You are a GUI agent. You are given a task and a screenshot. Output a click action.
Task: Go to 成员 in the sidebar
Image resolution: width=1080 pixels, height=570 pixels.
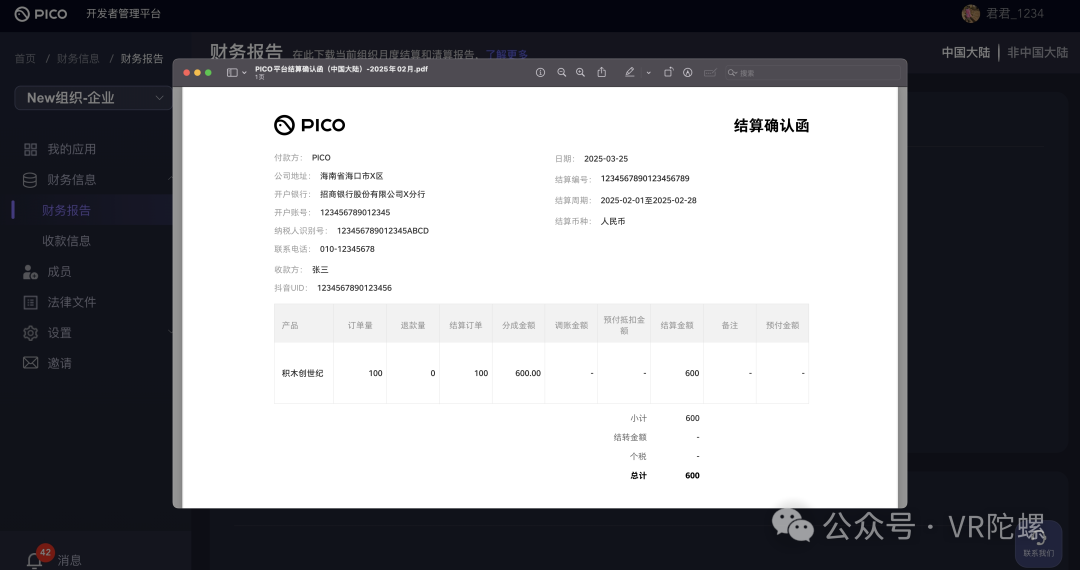point(59,271)
